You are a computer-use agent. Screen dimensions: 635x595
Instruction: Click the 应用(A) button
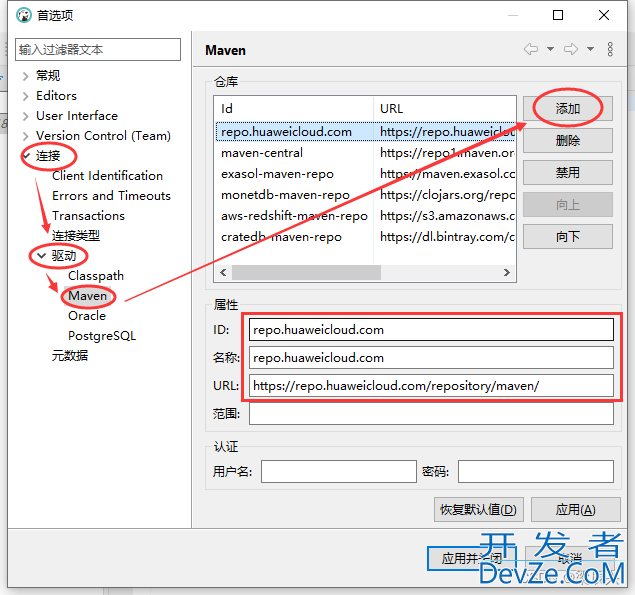[x=575, y=510]
